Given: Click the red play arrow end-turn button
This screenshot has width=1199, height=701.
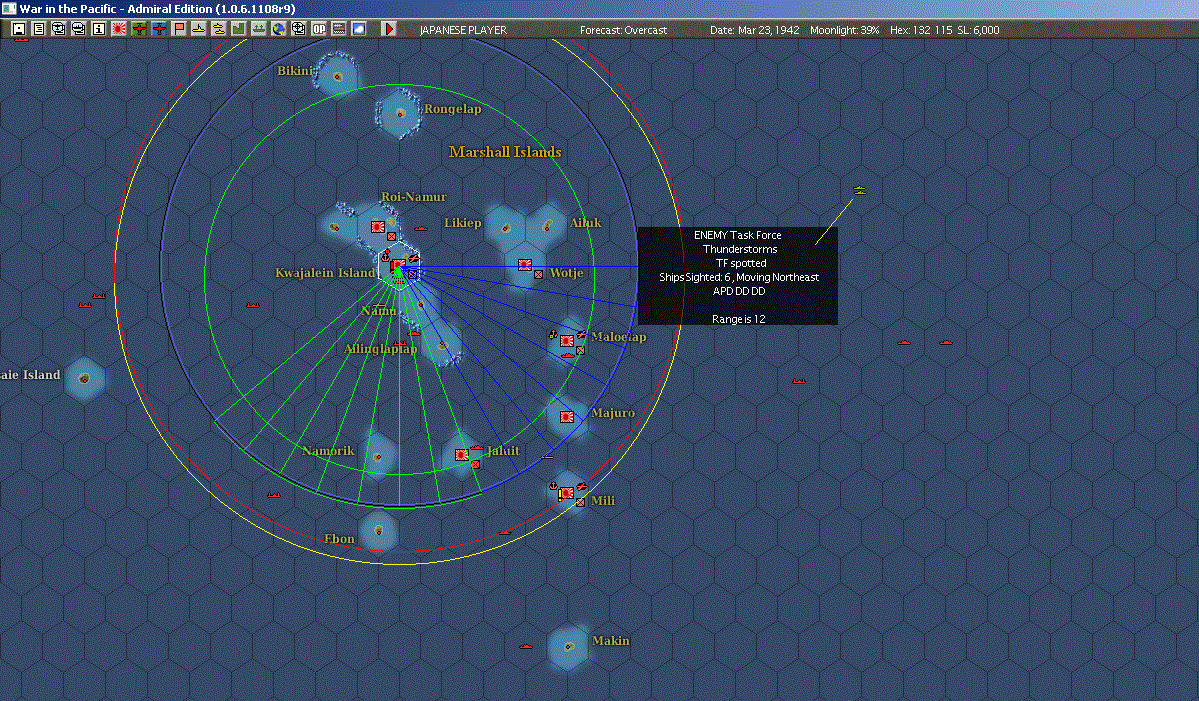Looking at the screenshot, I should point(388,29).
